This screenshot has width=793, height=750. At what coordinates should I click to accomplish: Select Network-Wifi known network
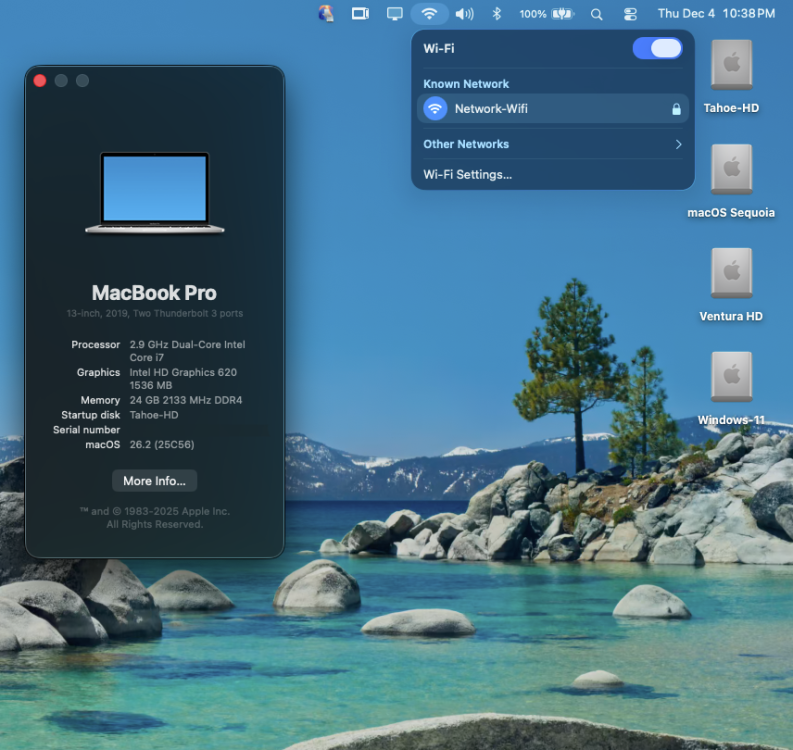pos(553,109)
